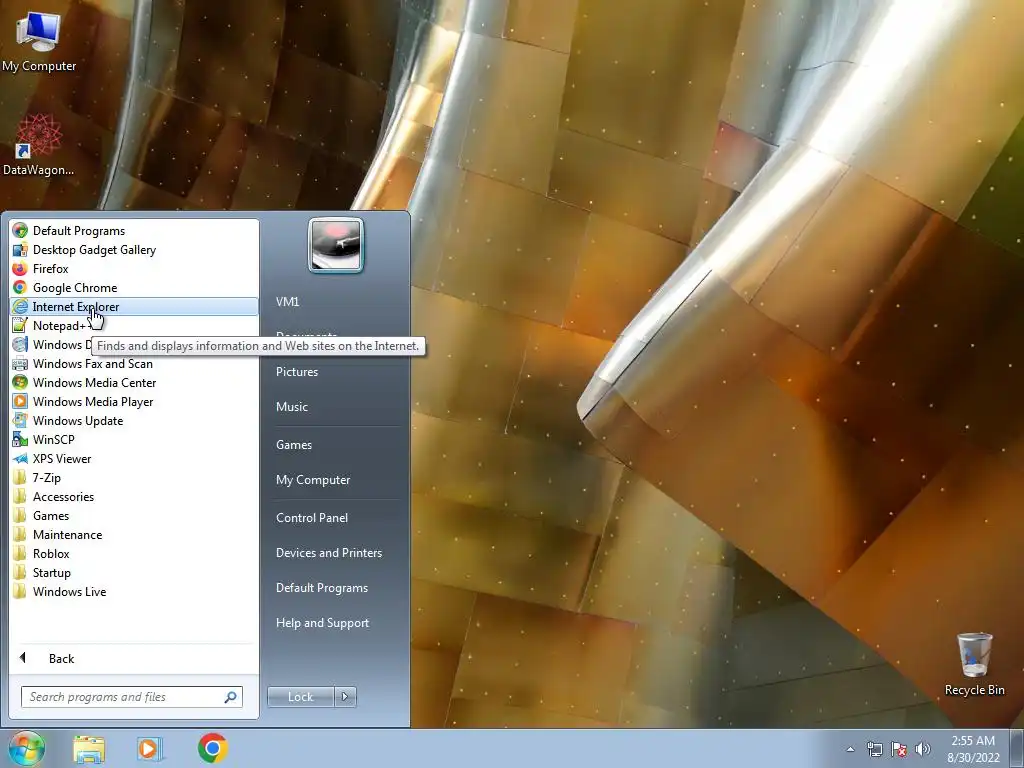1024x768 pixels.
Task: Open Games in right Start menu pane
Action: coord(294,445)
